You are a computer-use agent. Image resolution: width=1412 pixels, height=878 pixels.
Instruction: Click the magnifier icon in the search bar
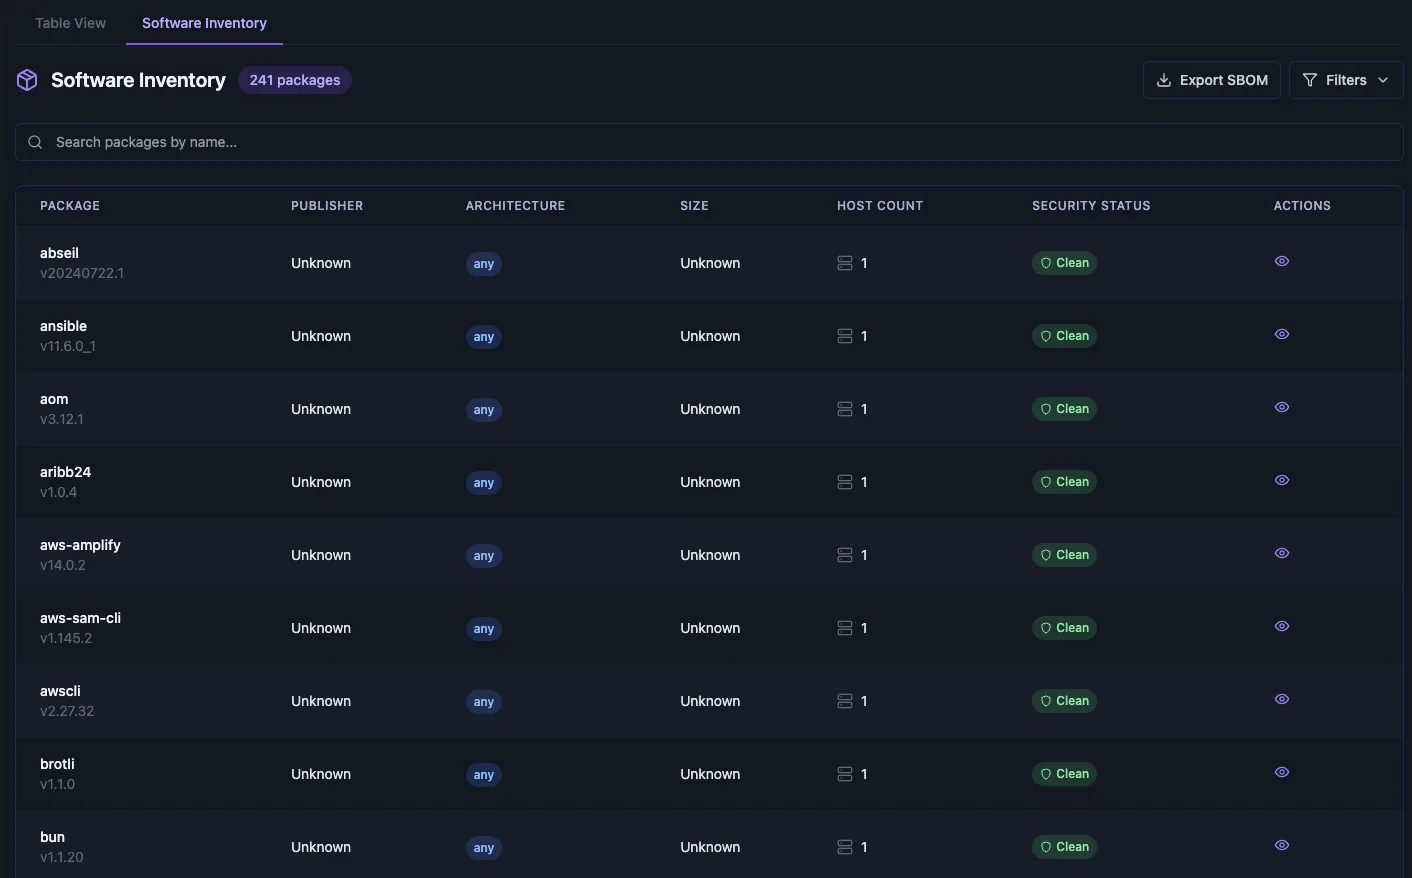[x=35, y=142]
